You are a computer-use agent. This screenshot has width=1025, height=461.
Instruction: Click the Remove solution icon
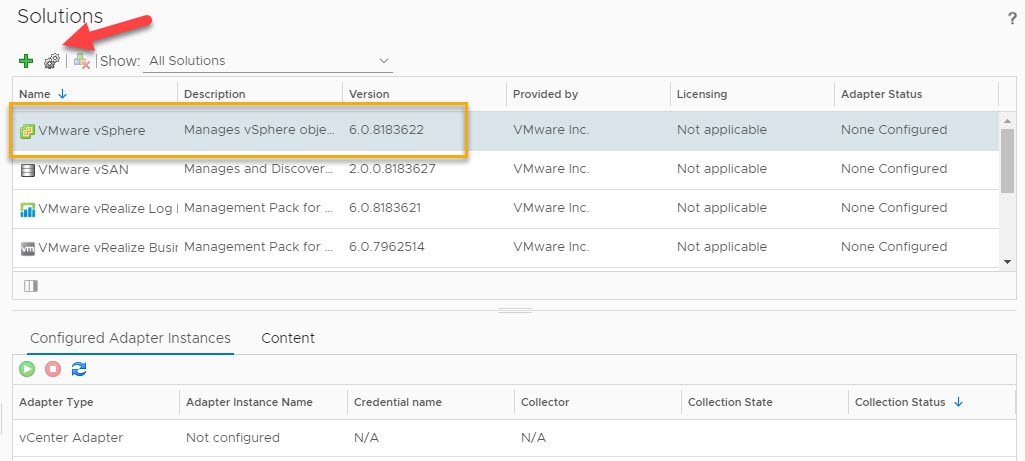point(82,61)
